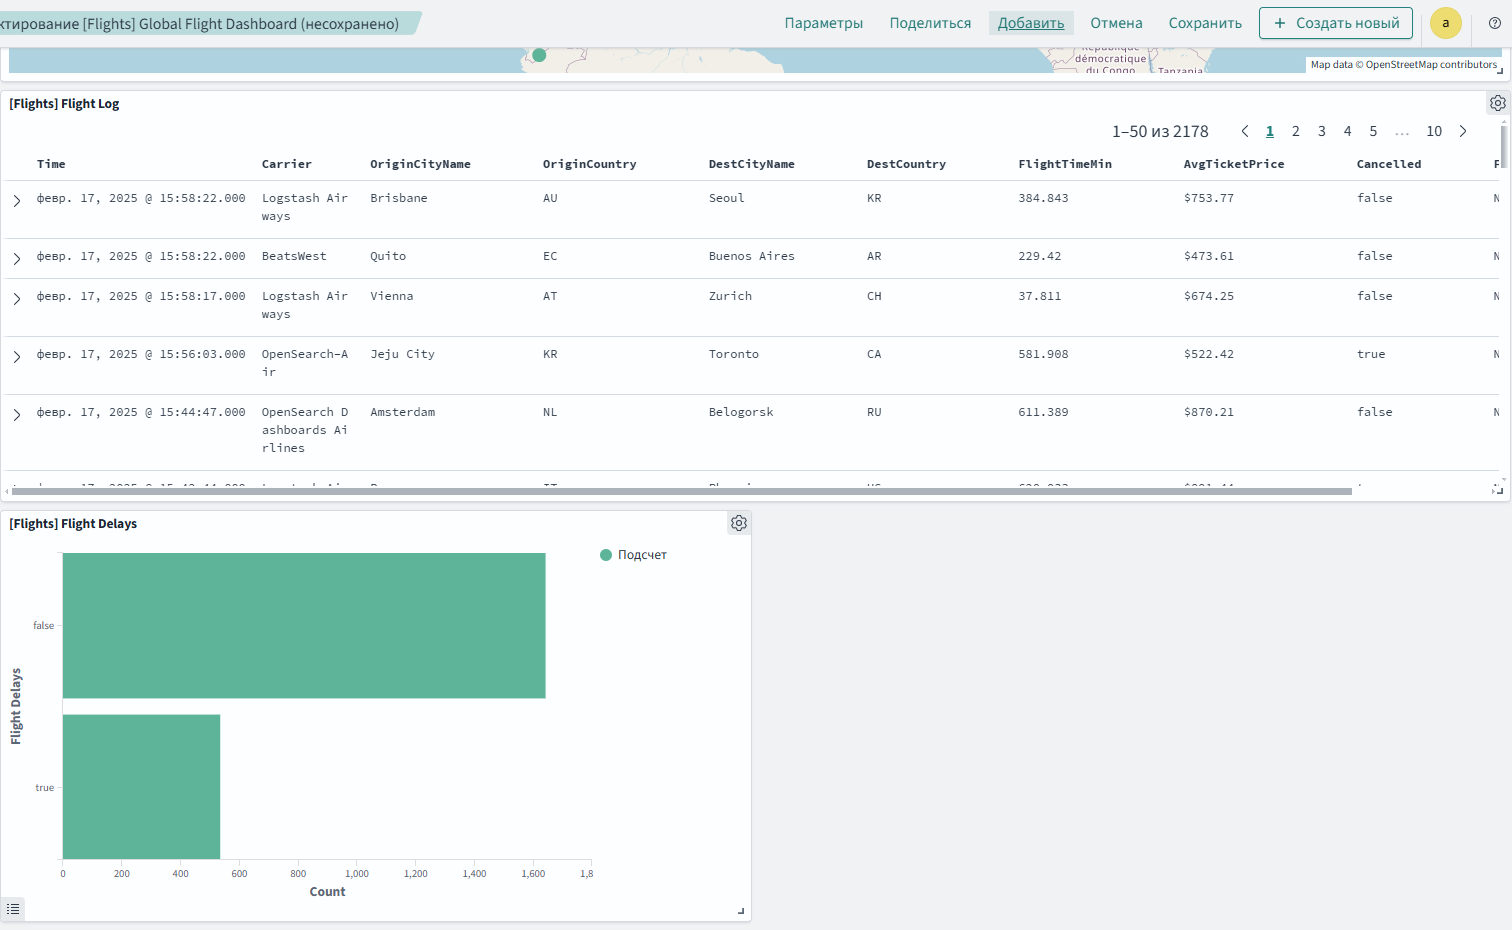This screenshot has width=1512, height=930.
Task: Toggle the Подсчет legend series
Action: [x=633, y=555]
